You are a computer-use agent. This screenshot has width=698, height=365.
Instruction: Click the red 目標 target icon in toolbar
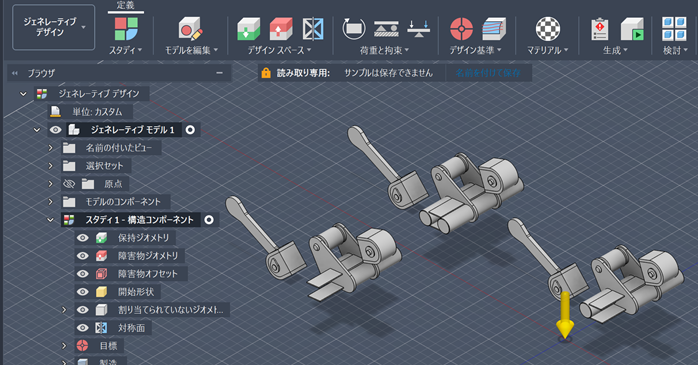461,29
